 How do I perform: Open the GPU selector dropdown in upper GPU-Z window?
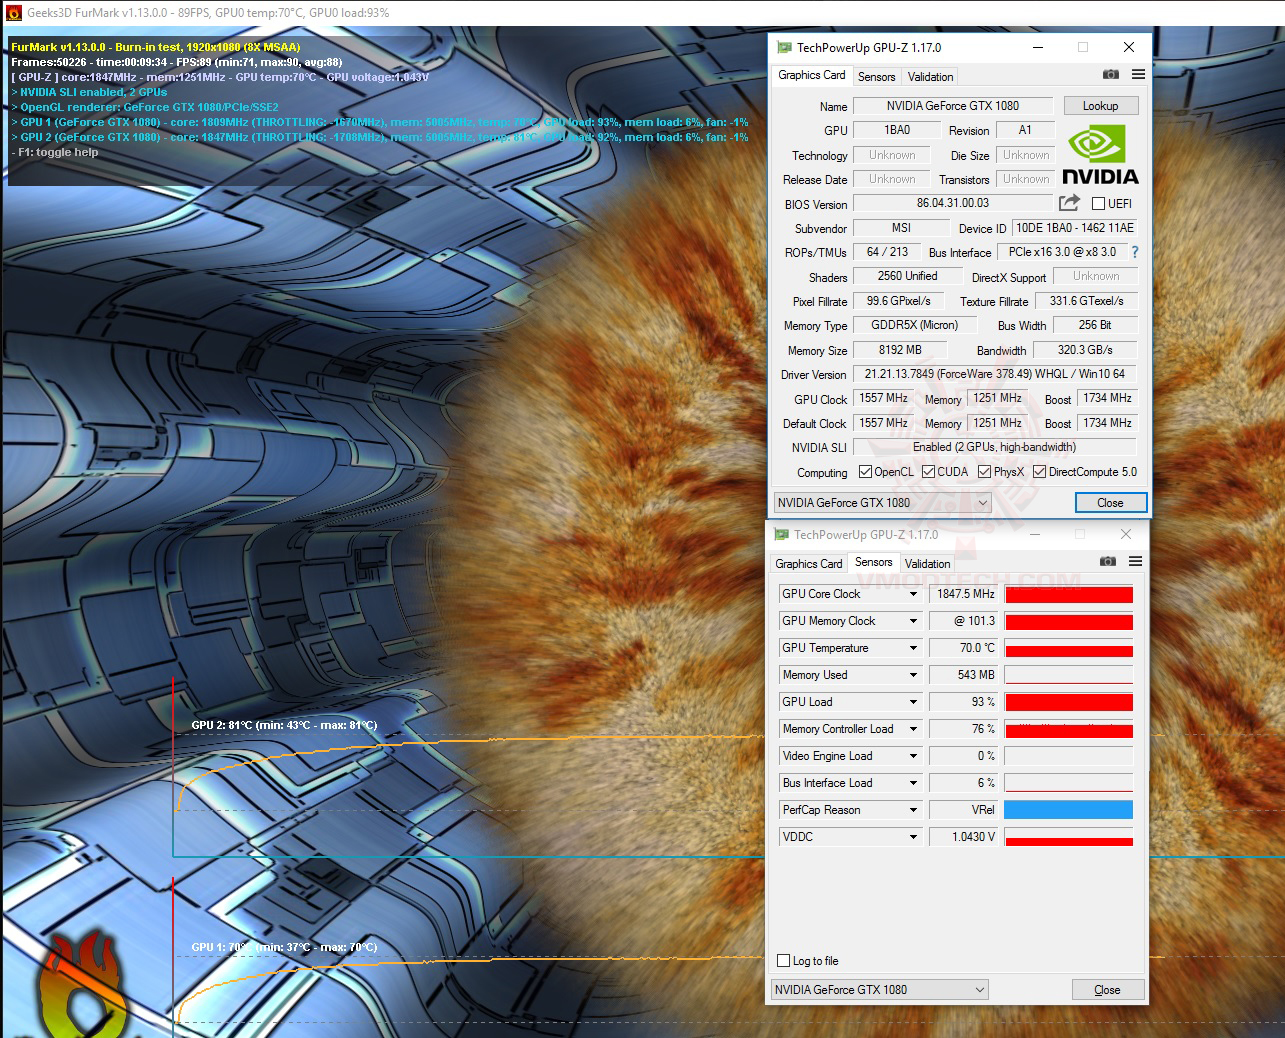(x=883, y=503)
